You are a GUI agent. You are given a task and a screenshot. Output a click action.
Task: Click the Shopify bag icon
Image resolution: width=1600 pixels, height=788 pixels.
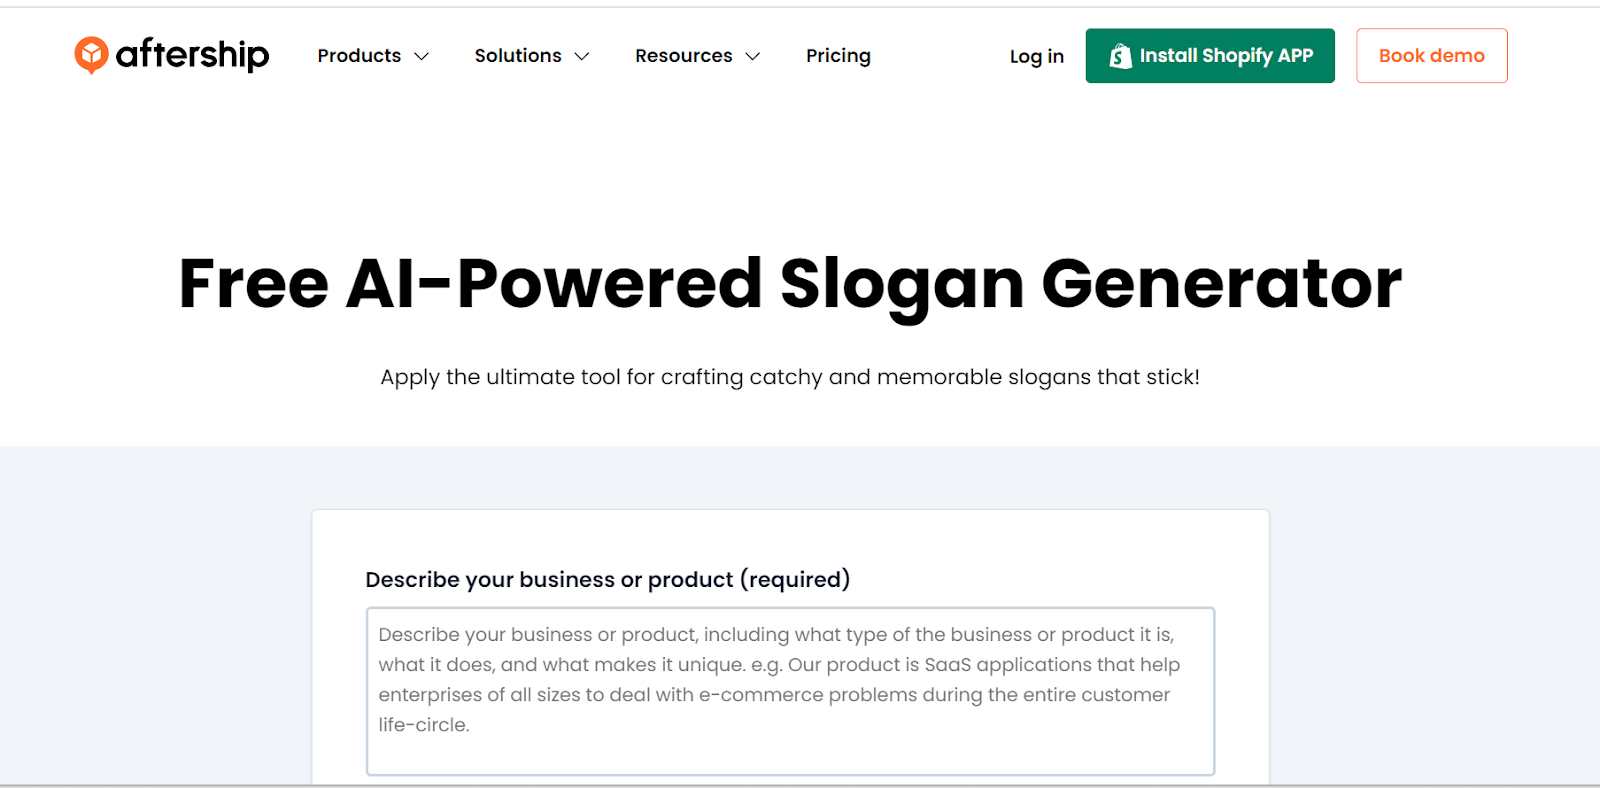click(x=1120, y=56)
